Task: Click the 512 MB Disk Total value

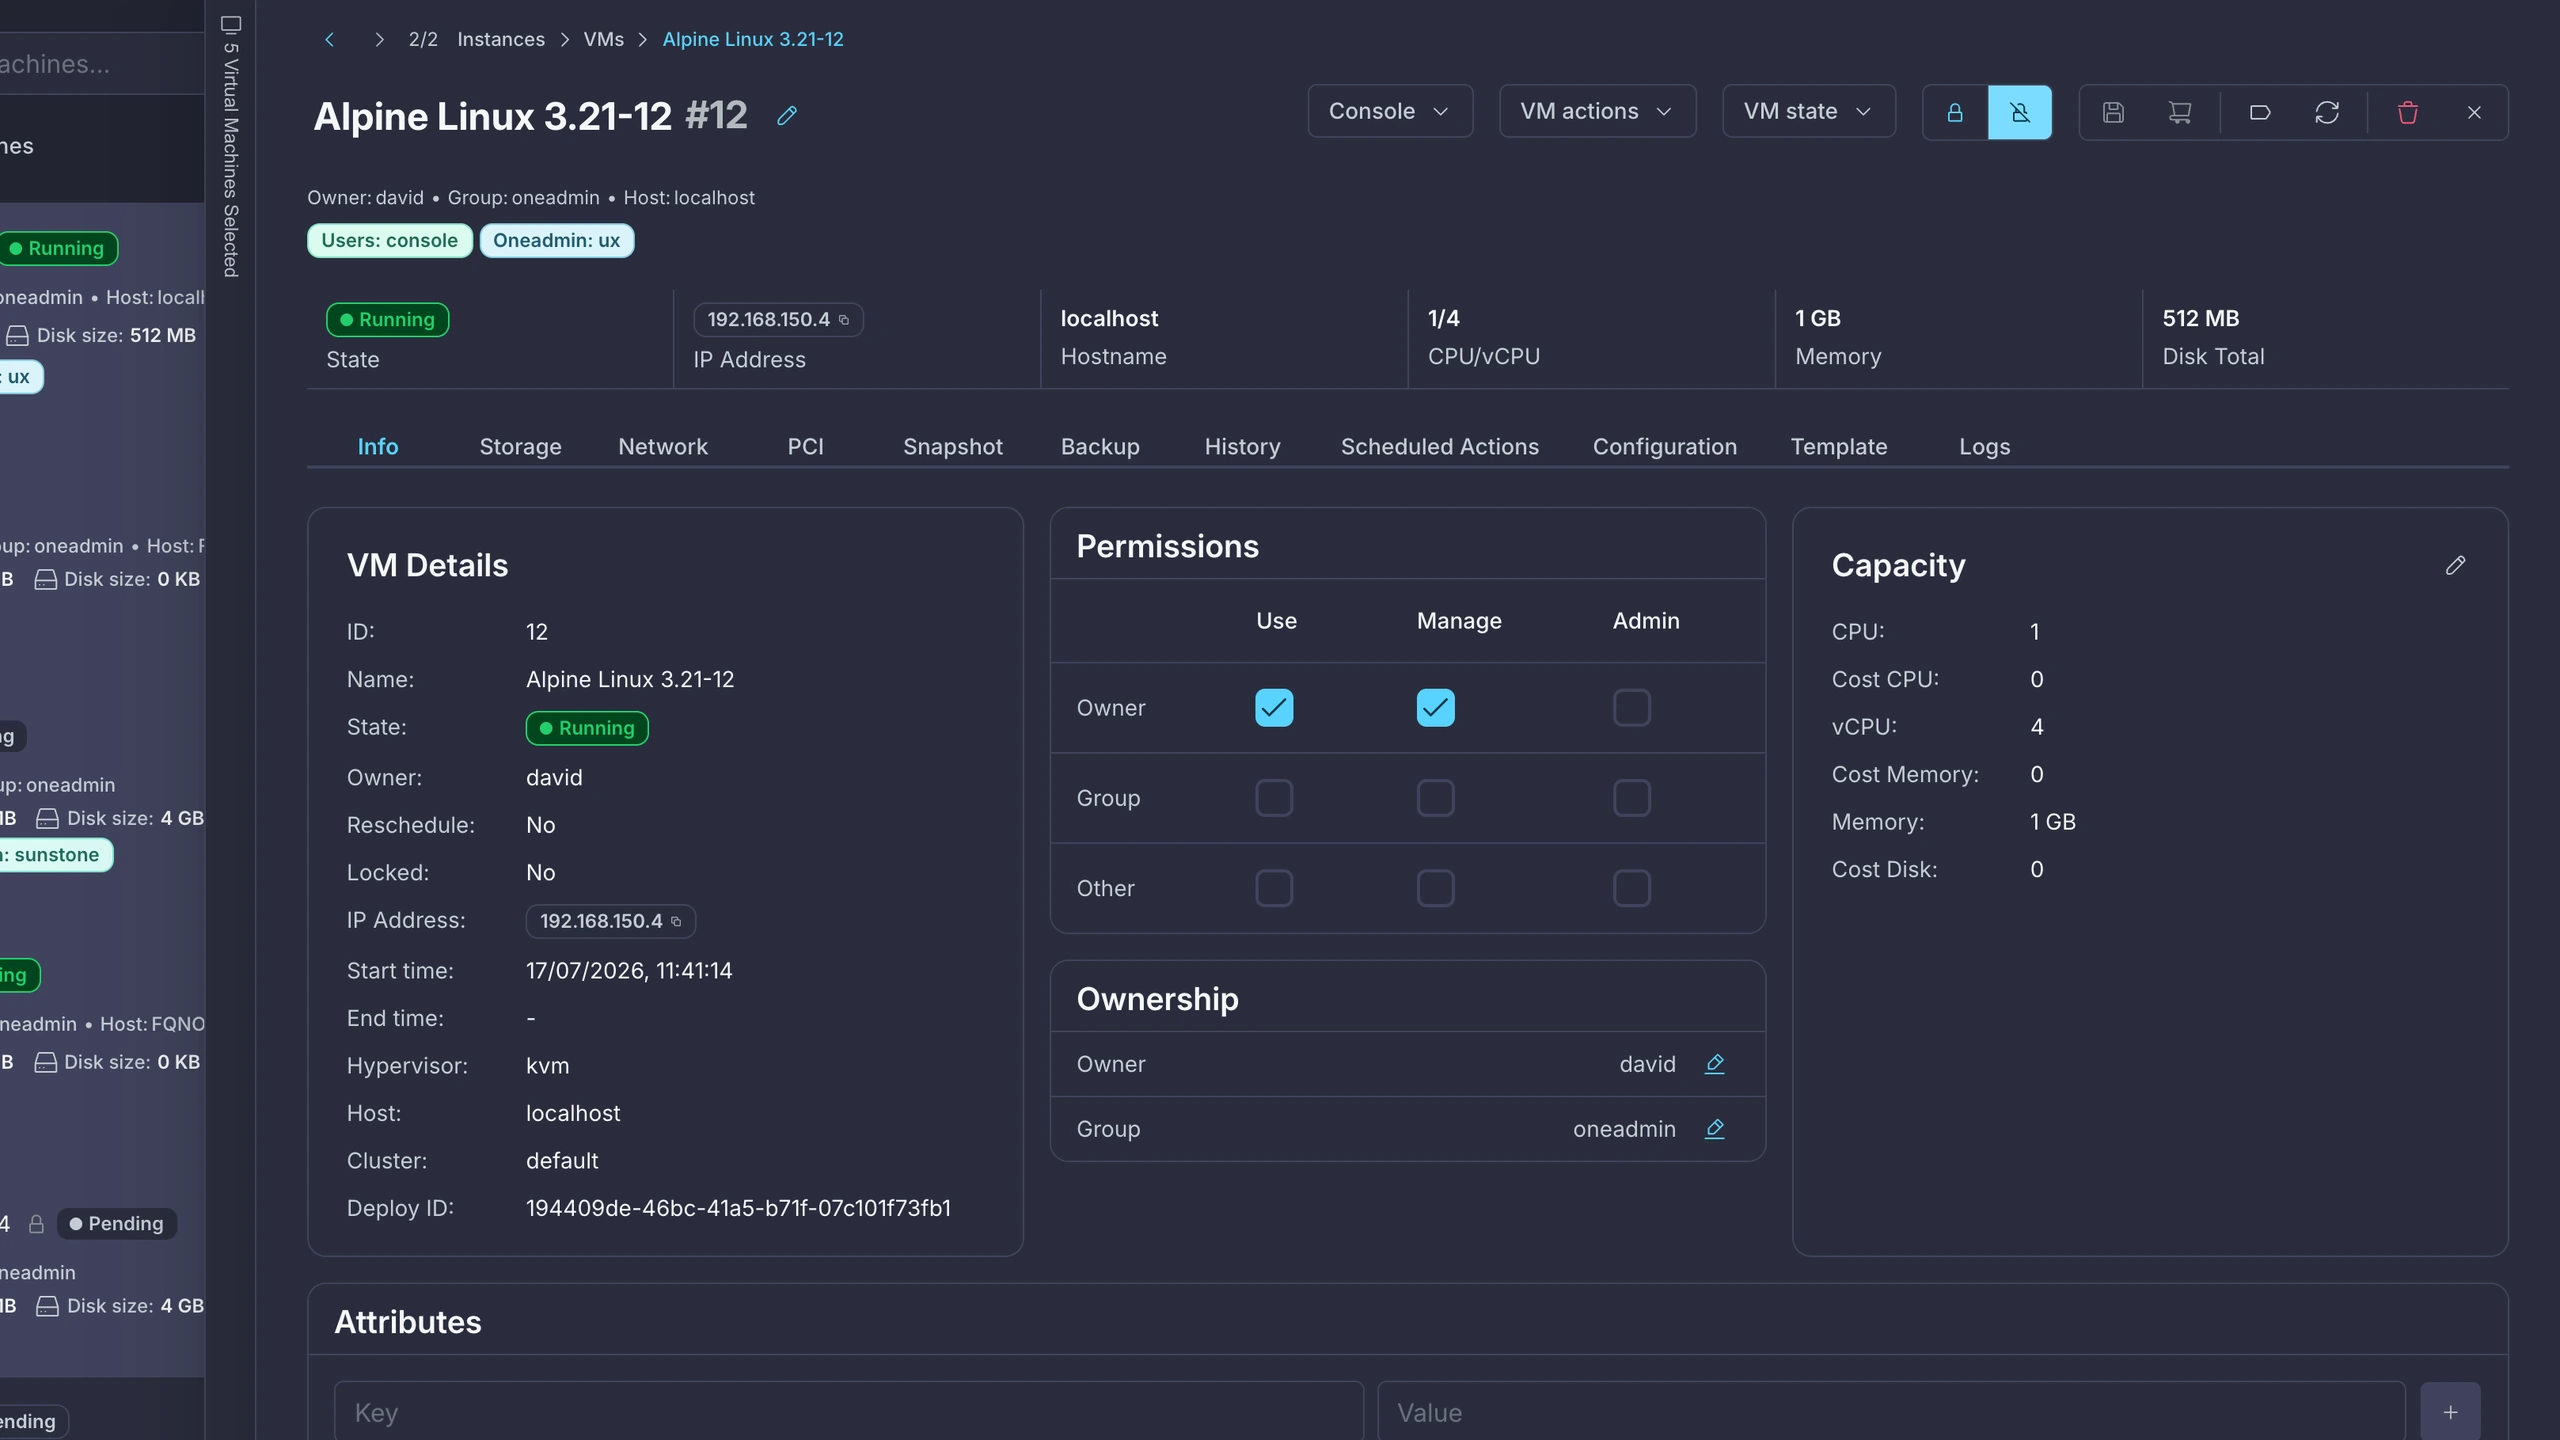Action: coord(2200,318)
